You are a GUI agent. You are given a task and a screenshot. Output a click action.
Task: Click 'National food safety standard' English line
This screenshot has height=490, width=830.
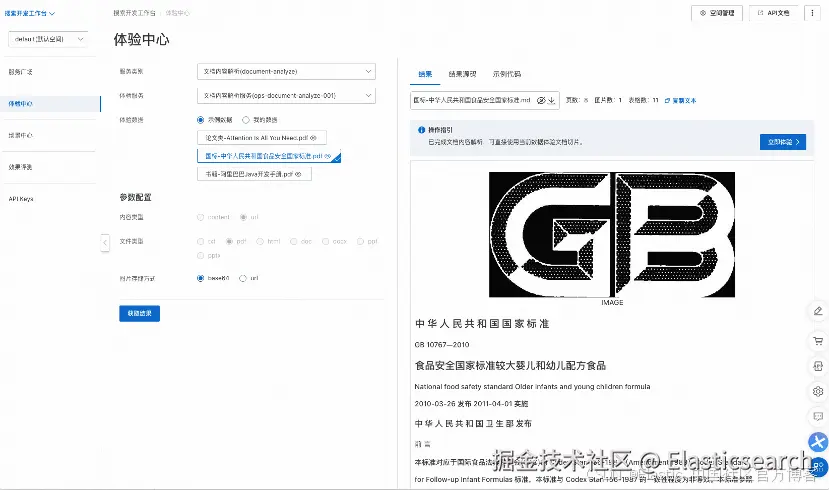click(x=532, y=387)
